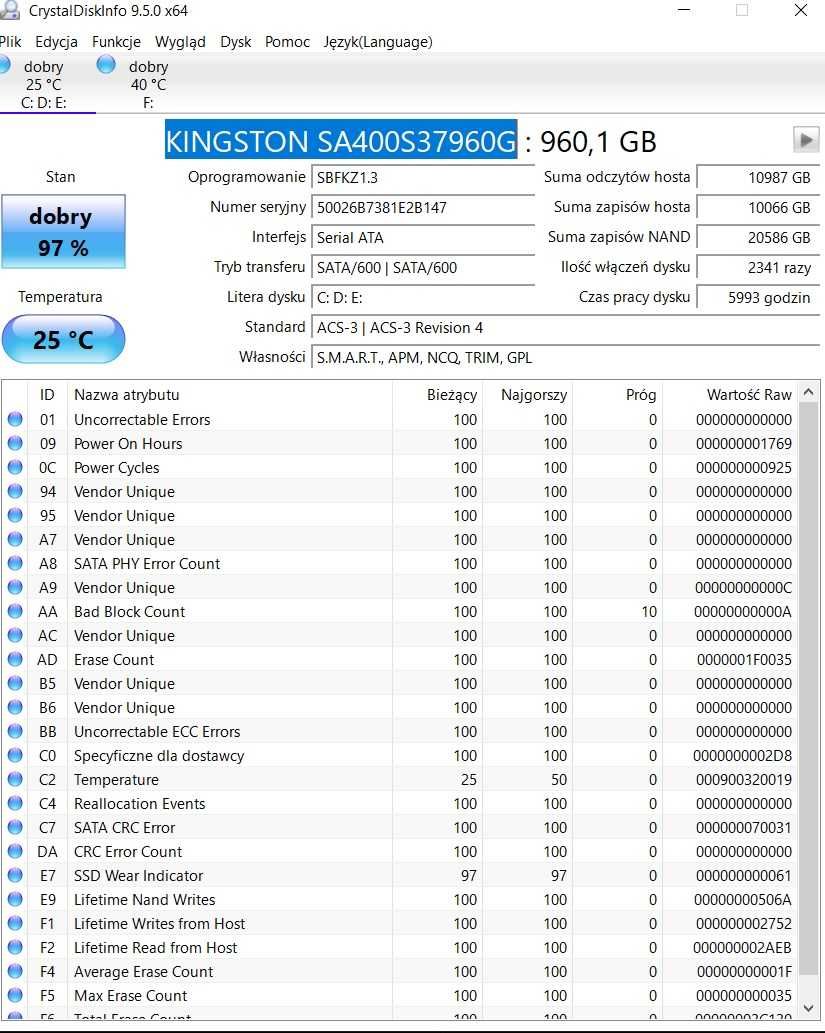Open the Dysk menu
Viewport: 825px width, 1033px height.
(x=235, y=42)
